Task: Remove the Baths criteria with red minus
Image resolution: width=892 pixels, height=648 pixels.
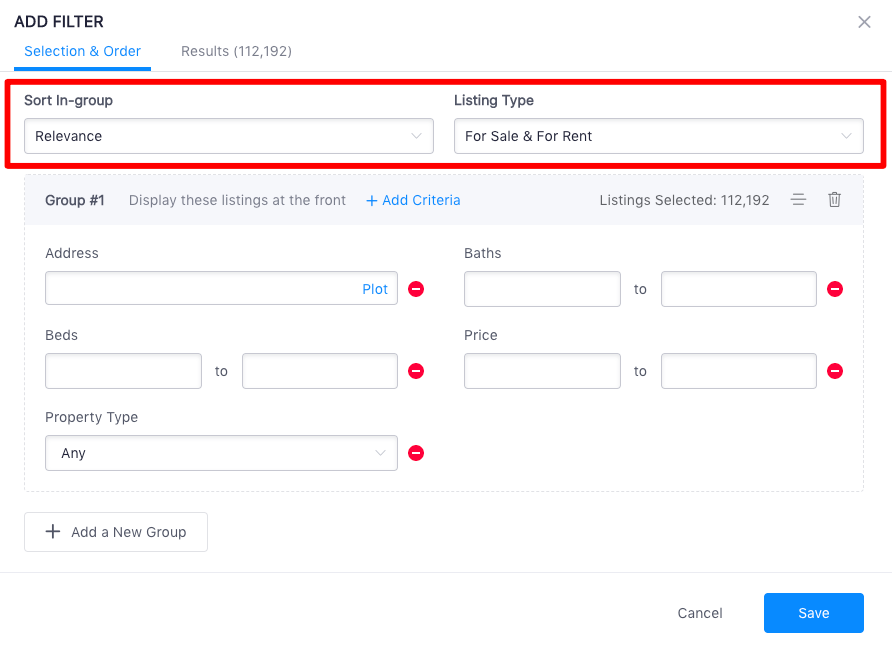Action: [x=835, y=289]
